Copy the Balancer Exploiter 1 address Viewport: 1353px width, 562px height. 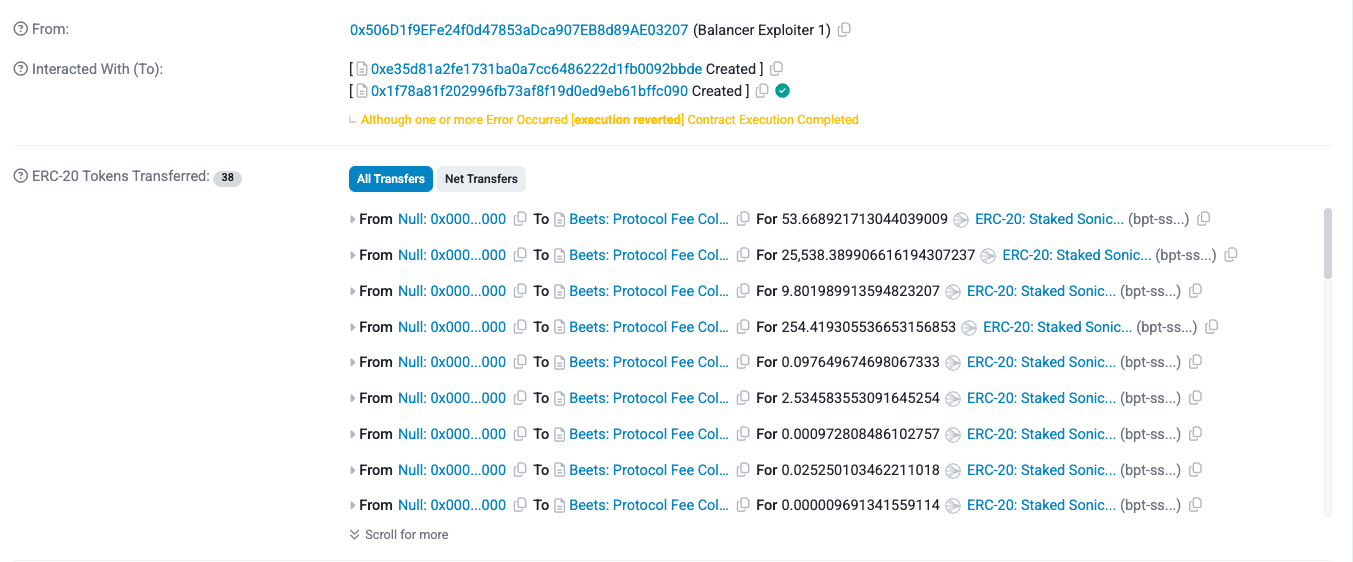tap(844, 30)
